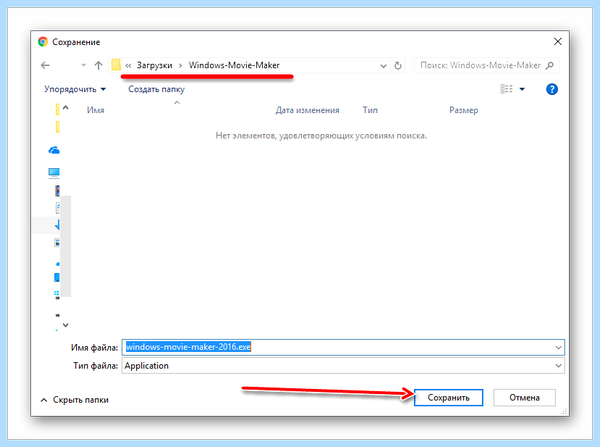600x447 pixels.
Task: Click the Windows-Movie-Maker breadcrumb
Action: point(234,65)
